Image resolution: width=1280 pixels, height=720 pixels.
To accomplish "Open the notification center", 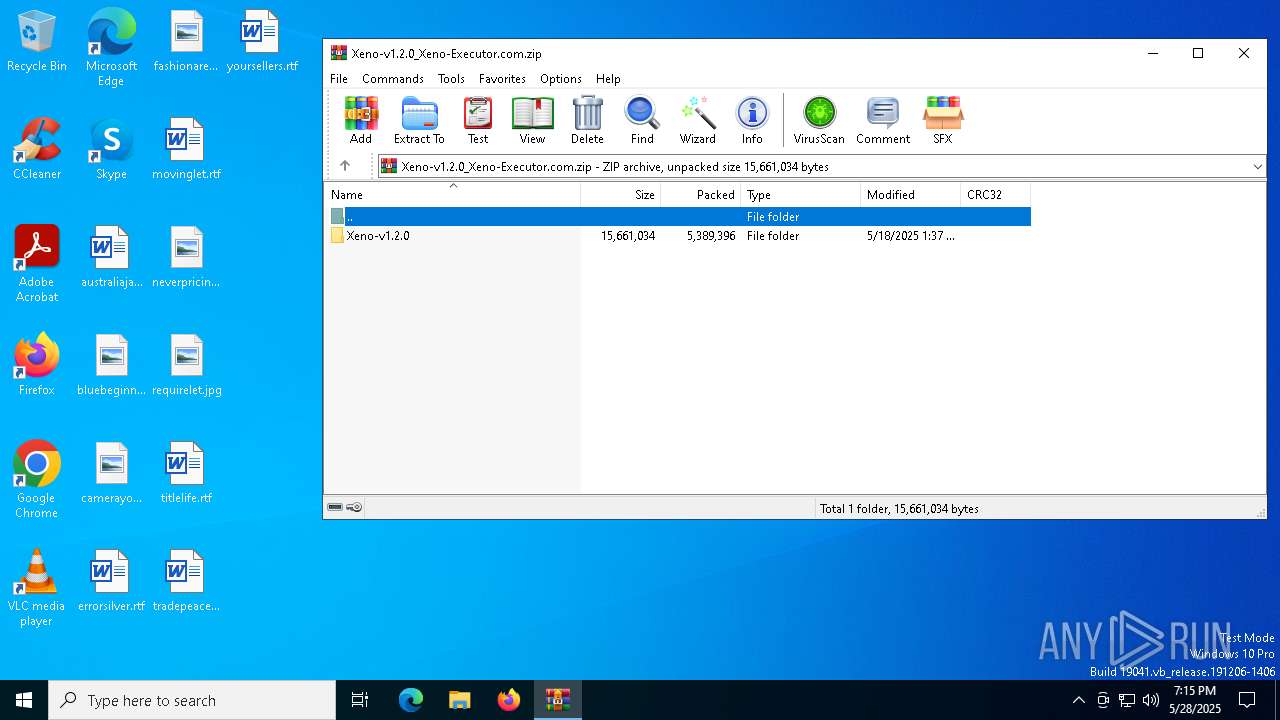I will point(1247,700).
